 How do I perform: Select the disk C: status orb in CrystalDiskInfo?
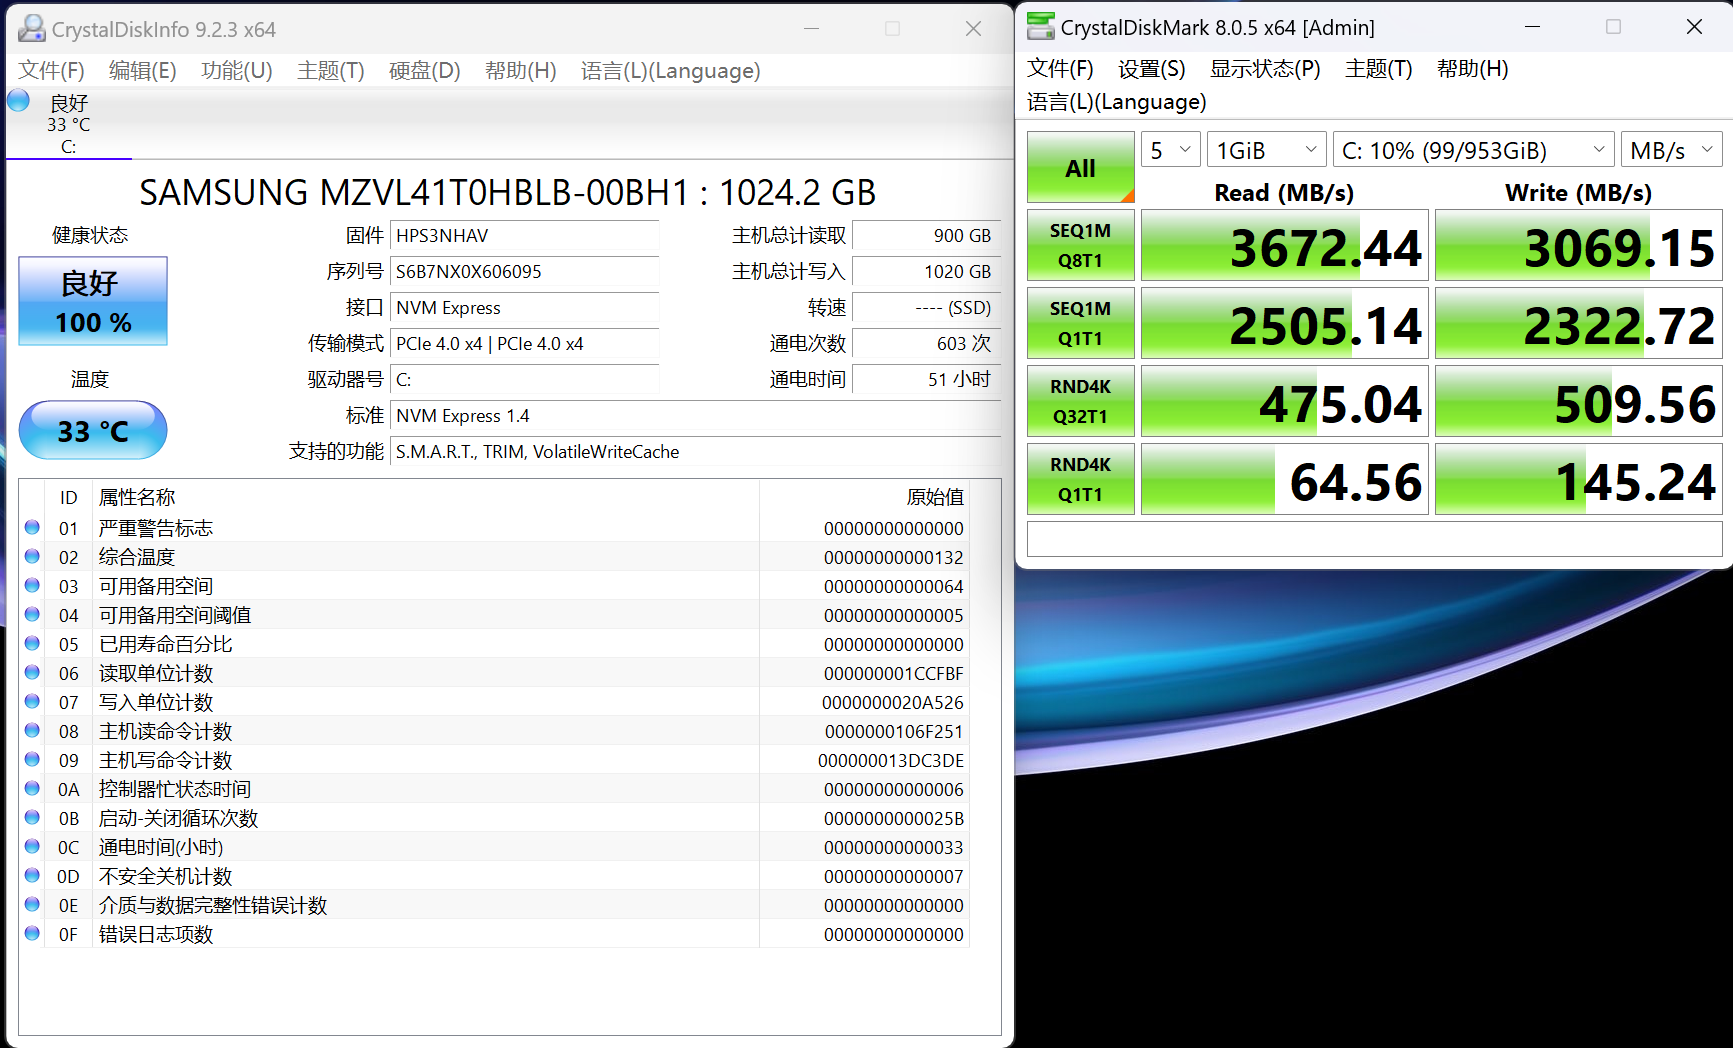pyautogui.click(x=18, y=100)
